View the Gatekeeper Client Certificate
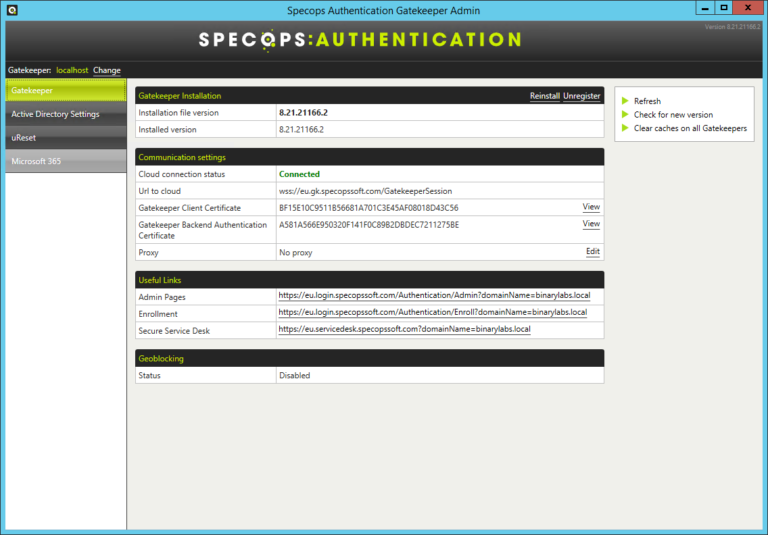This screenshot has height=535, width=768. [591, 207]
